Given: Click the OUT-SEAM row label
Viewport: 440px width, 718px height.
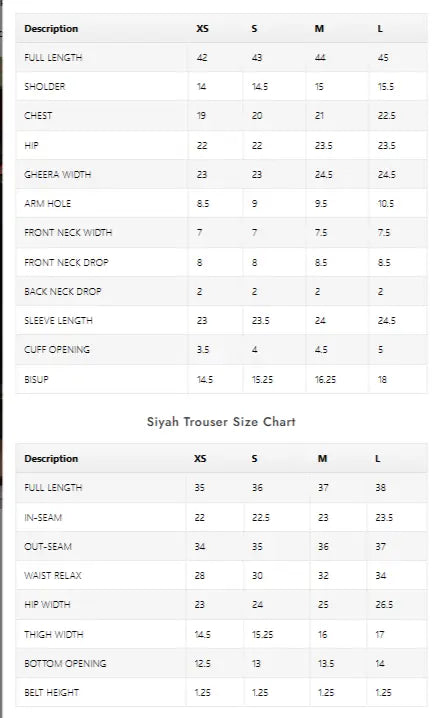Looking at the screenshot, I should click(48, 546).
